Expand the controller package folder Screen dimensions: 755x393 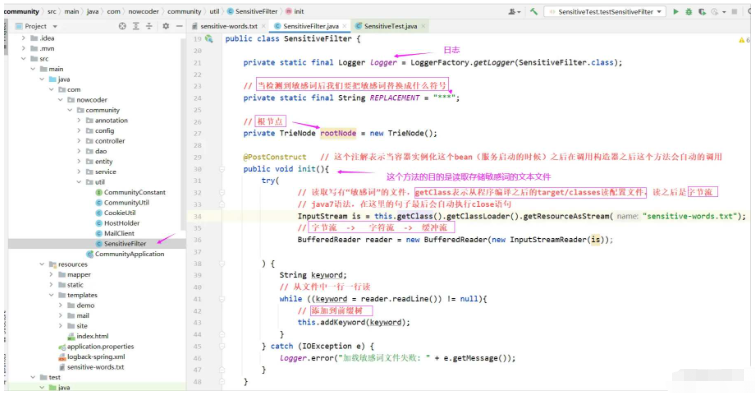(79, 141)
